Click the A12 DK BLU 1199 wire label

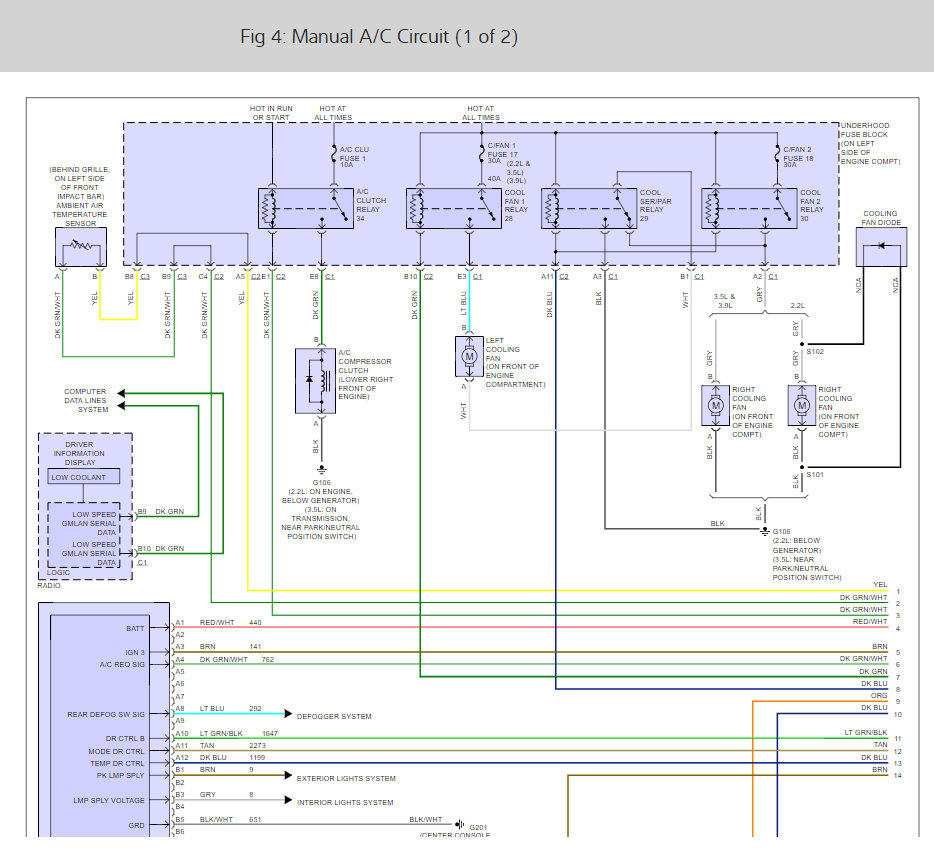click(220, 757)
